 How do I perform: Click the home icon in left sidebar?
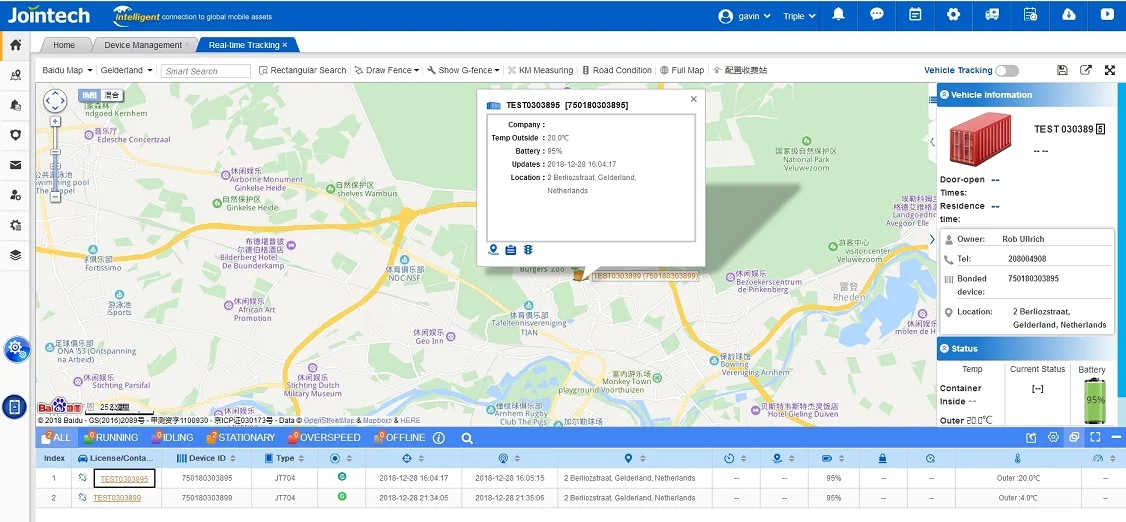pos(15,45)
